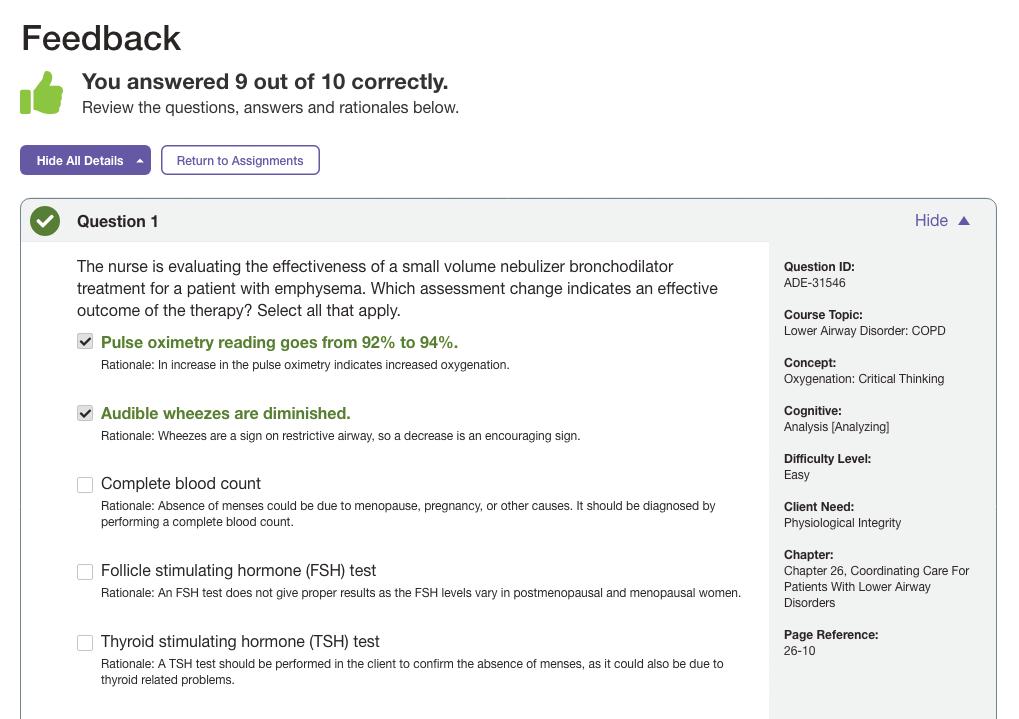Toggle the pulse oximetry reading checkbox
This screenshot has width=1019, height=719.
(85, 342)
